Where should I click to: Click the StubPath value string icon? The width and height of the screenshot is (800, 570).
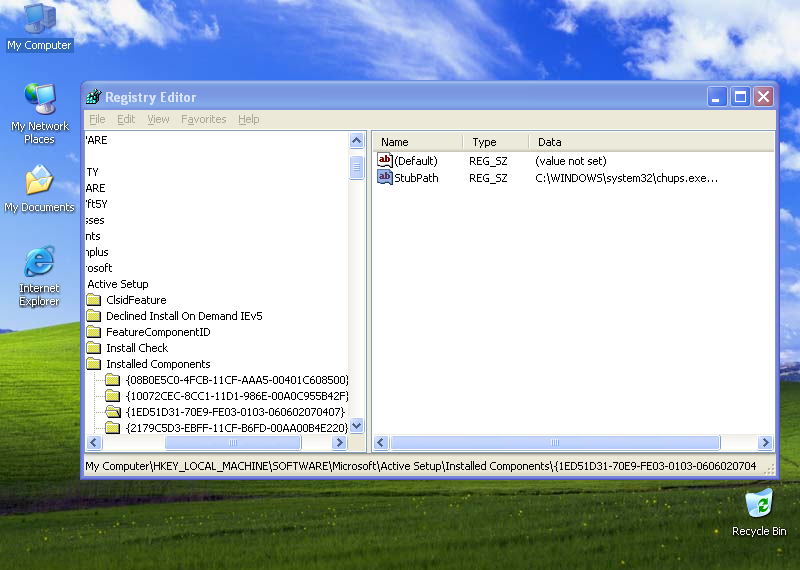pos(385,177)
